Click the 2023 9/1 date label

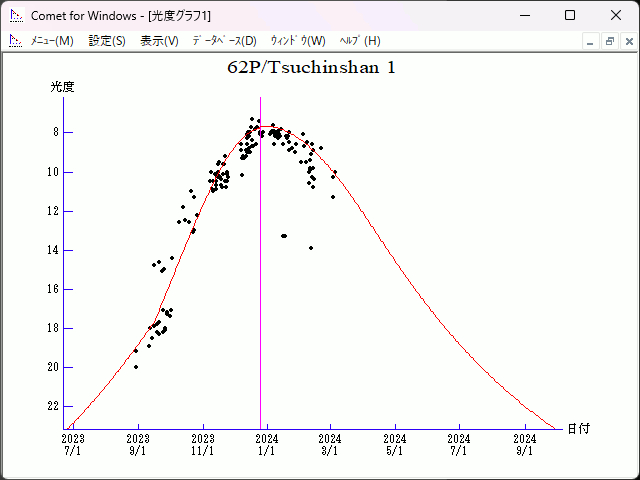[138, 445]
